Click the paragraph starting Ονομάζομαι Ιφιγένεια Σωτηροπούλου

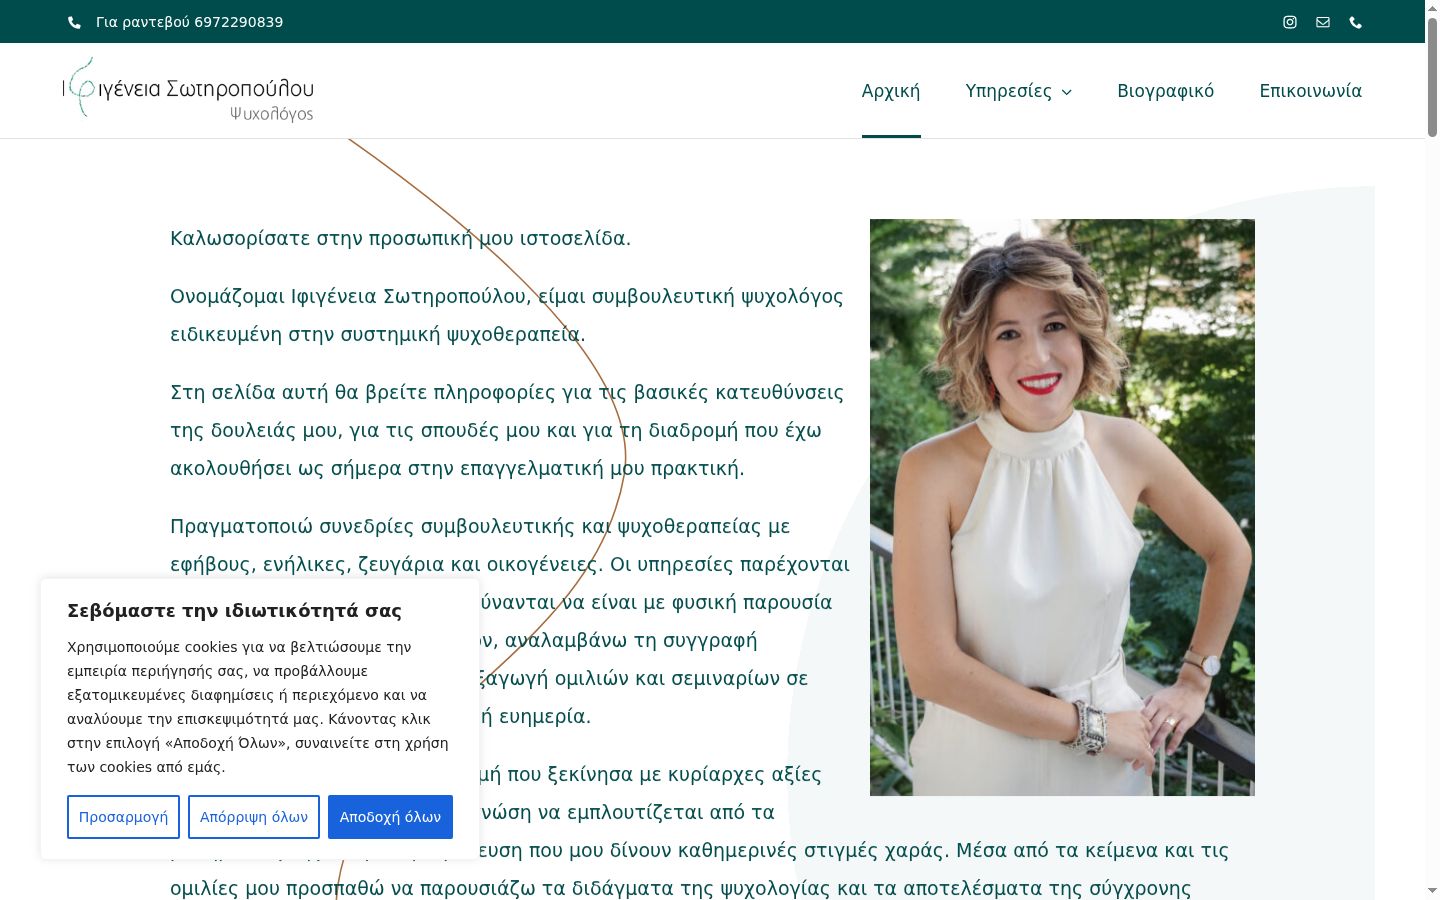click(507, 315)
